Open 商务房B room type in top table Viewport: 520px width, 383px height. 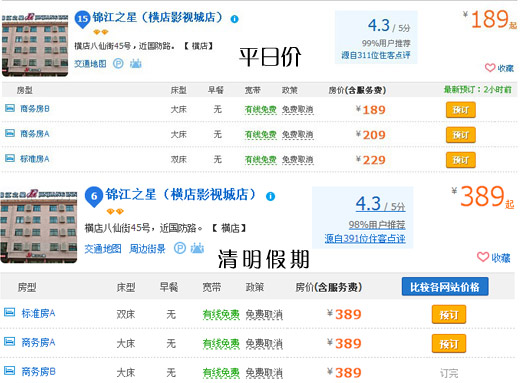[x=35, y=109]
